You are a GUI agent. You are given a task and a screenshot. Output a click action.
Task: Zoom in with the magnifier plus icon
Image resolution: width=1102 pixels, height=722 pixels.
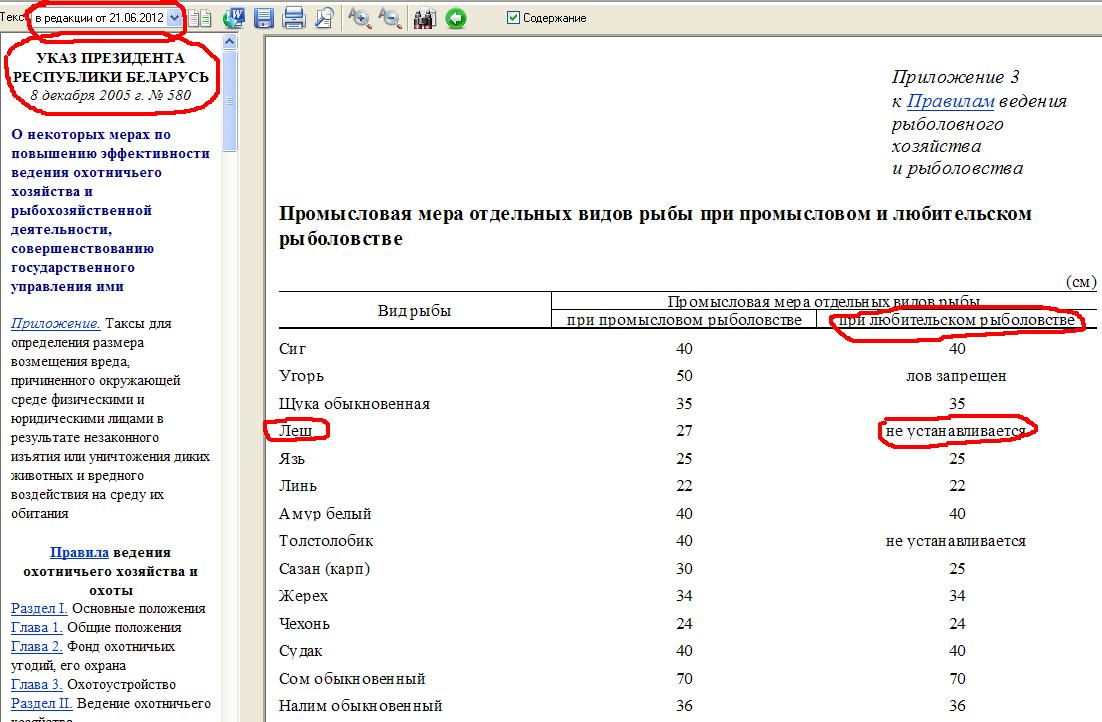(359, 18)
